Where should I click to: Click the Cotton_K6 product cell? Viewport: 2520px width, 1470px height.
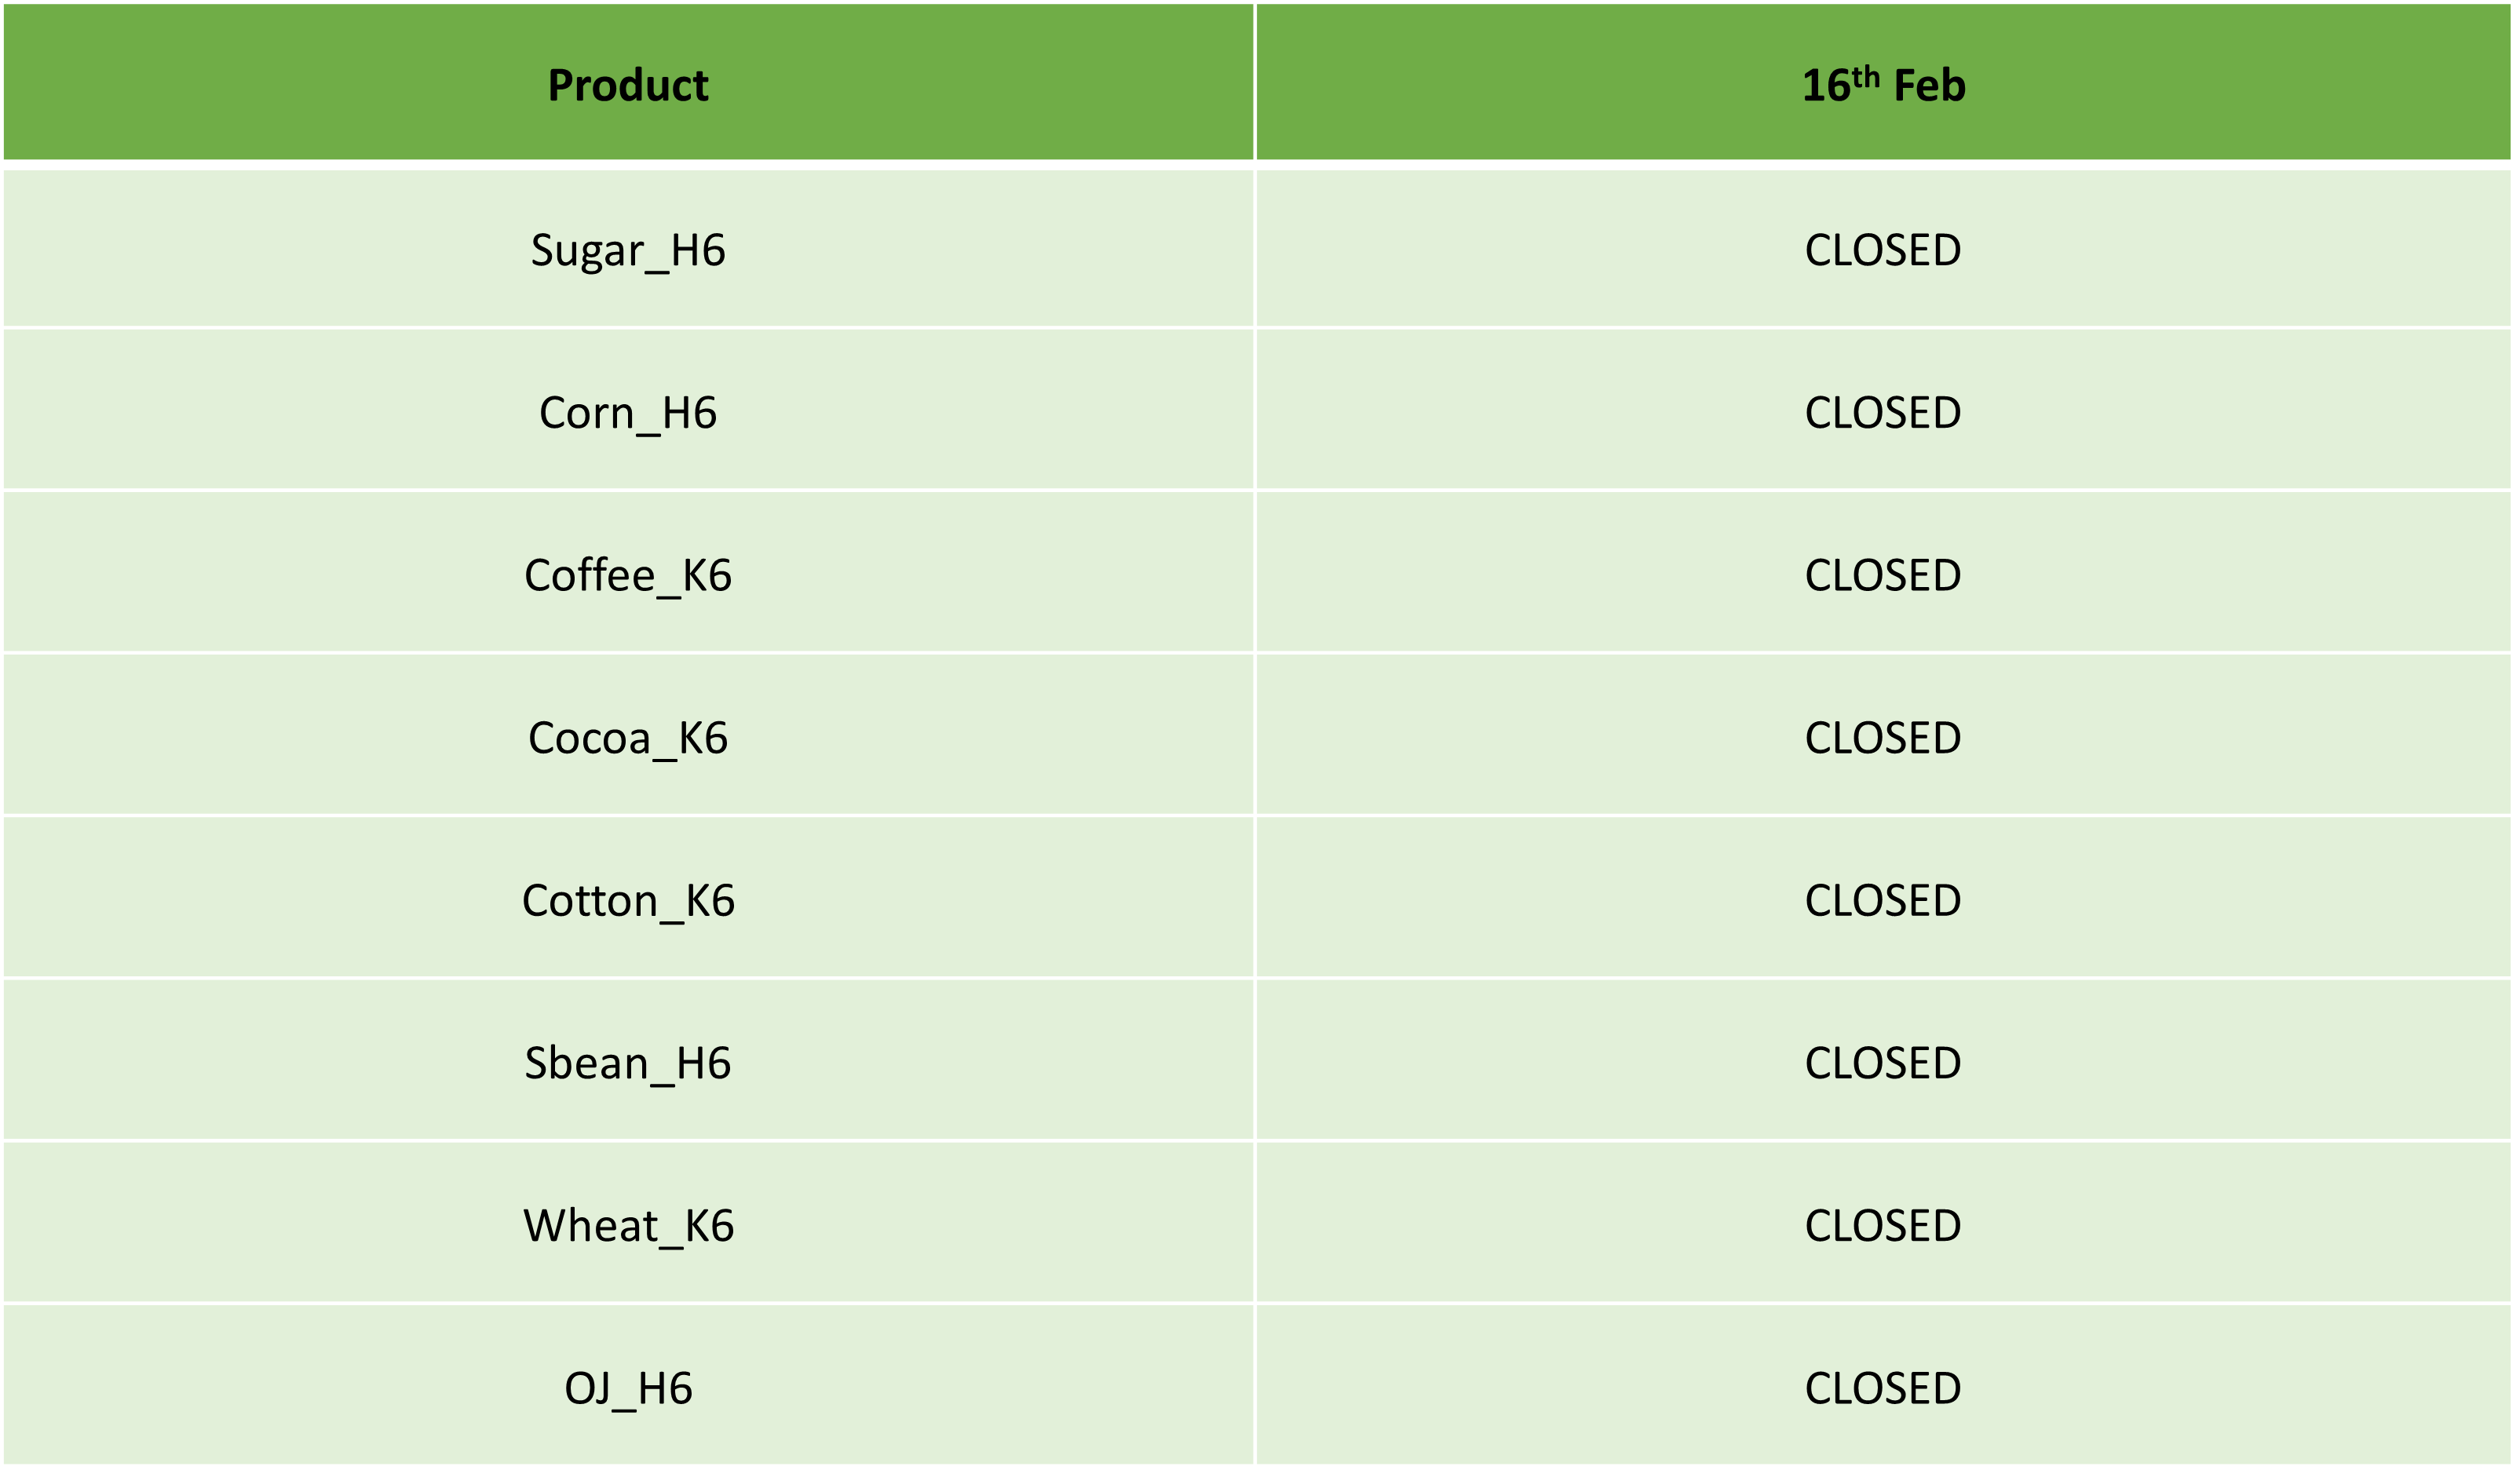coord(628,901)
